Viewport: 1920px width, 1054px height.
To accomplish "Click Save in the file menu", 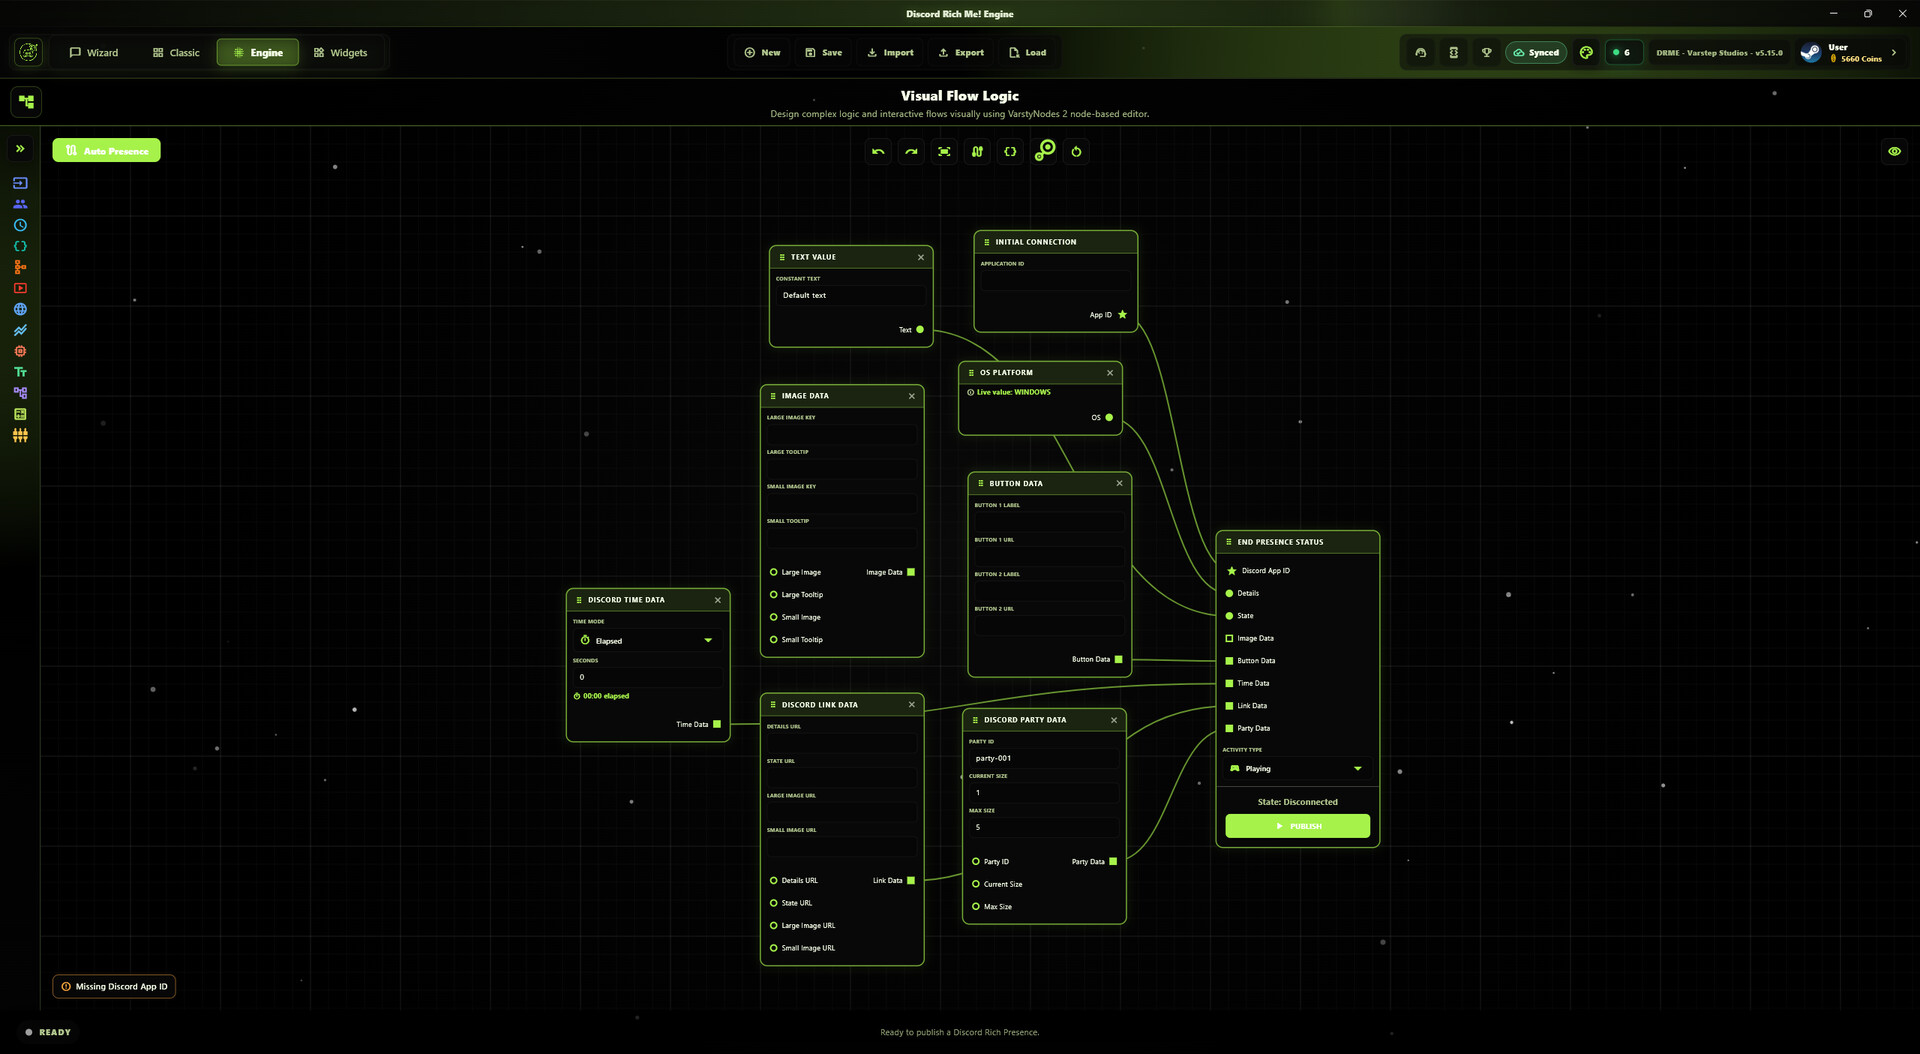I will click(823, 53).
